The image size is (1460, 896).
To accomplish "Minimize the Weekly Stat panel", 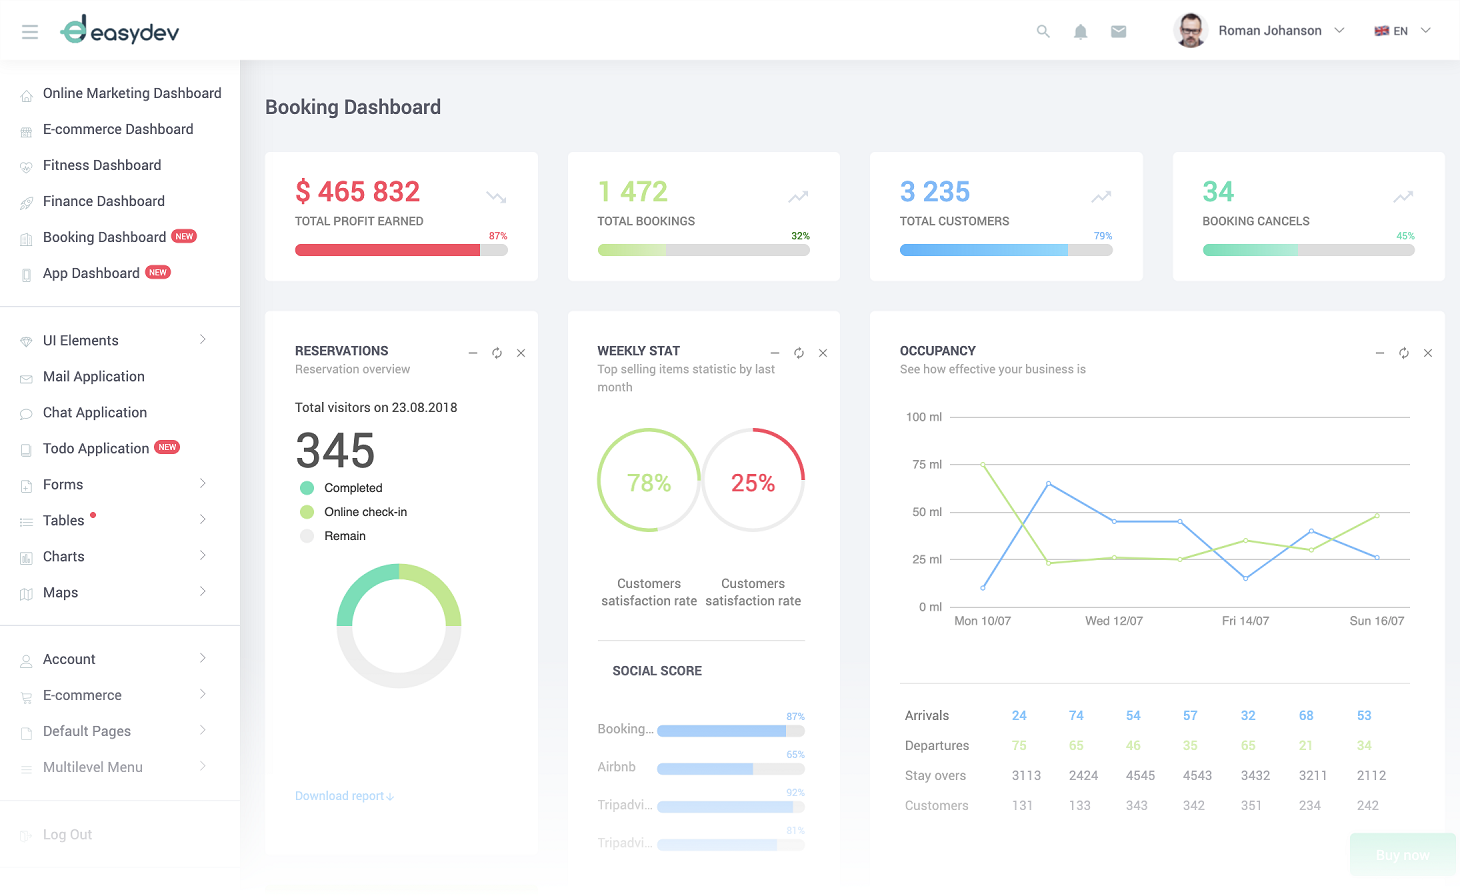I will pyautogui.click(x=775, y=353).
